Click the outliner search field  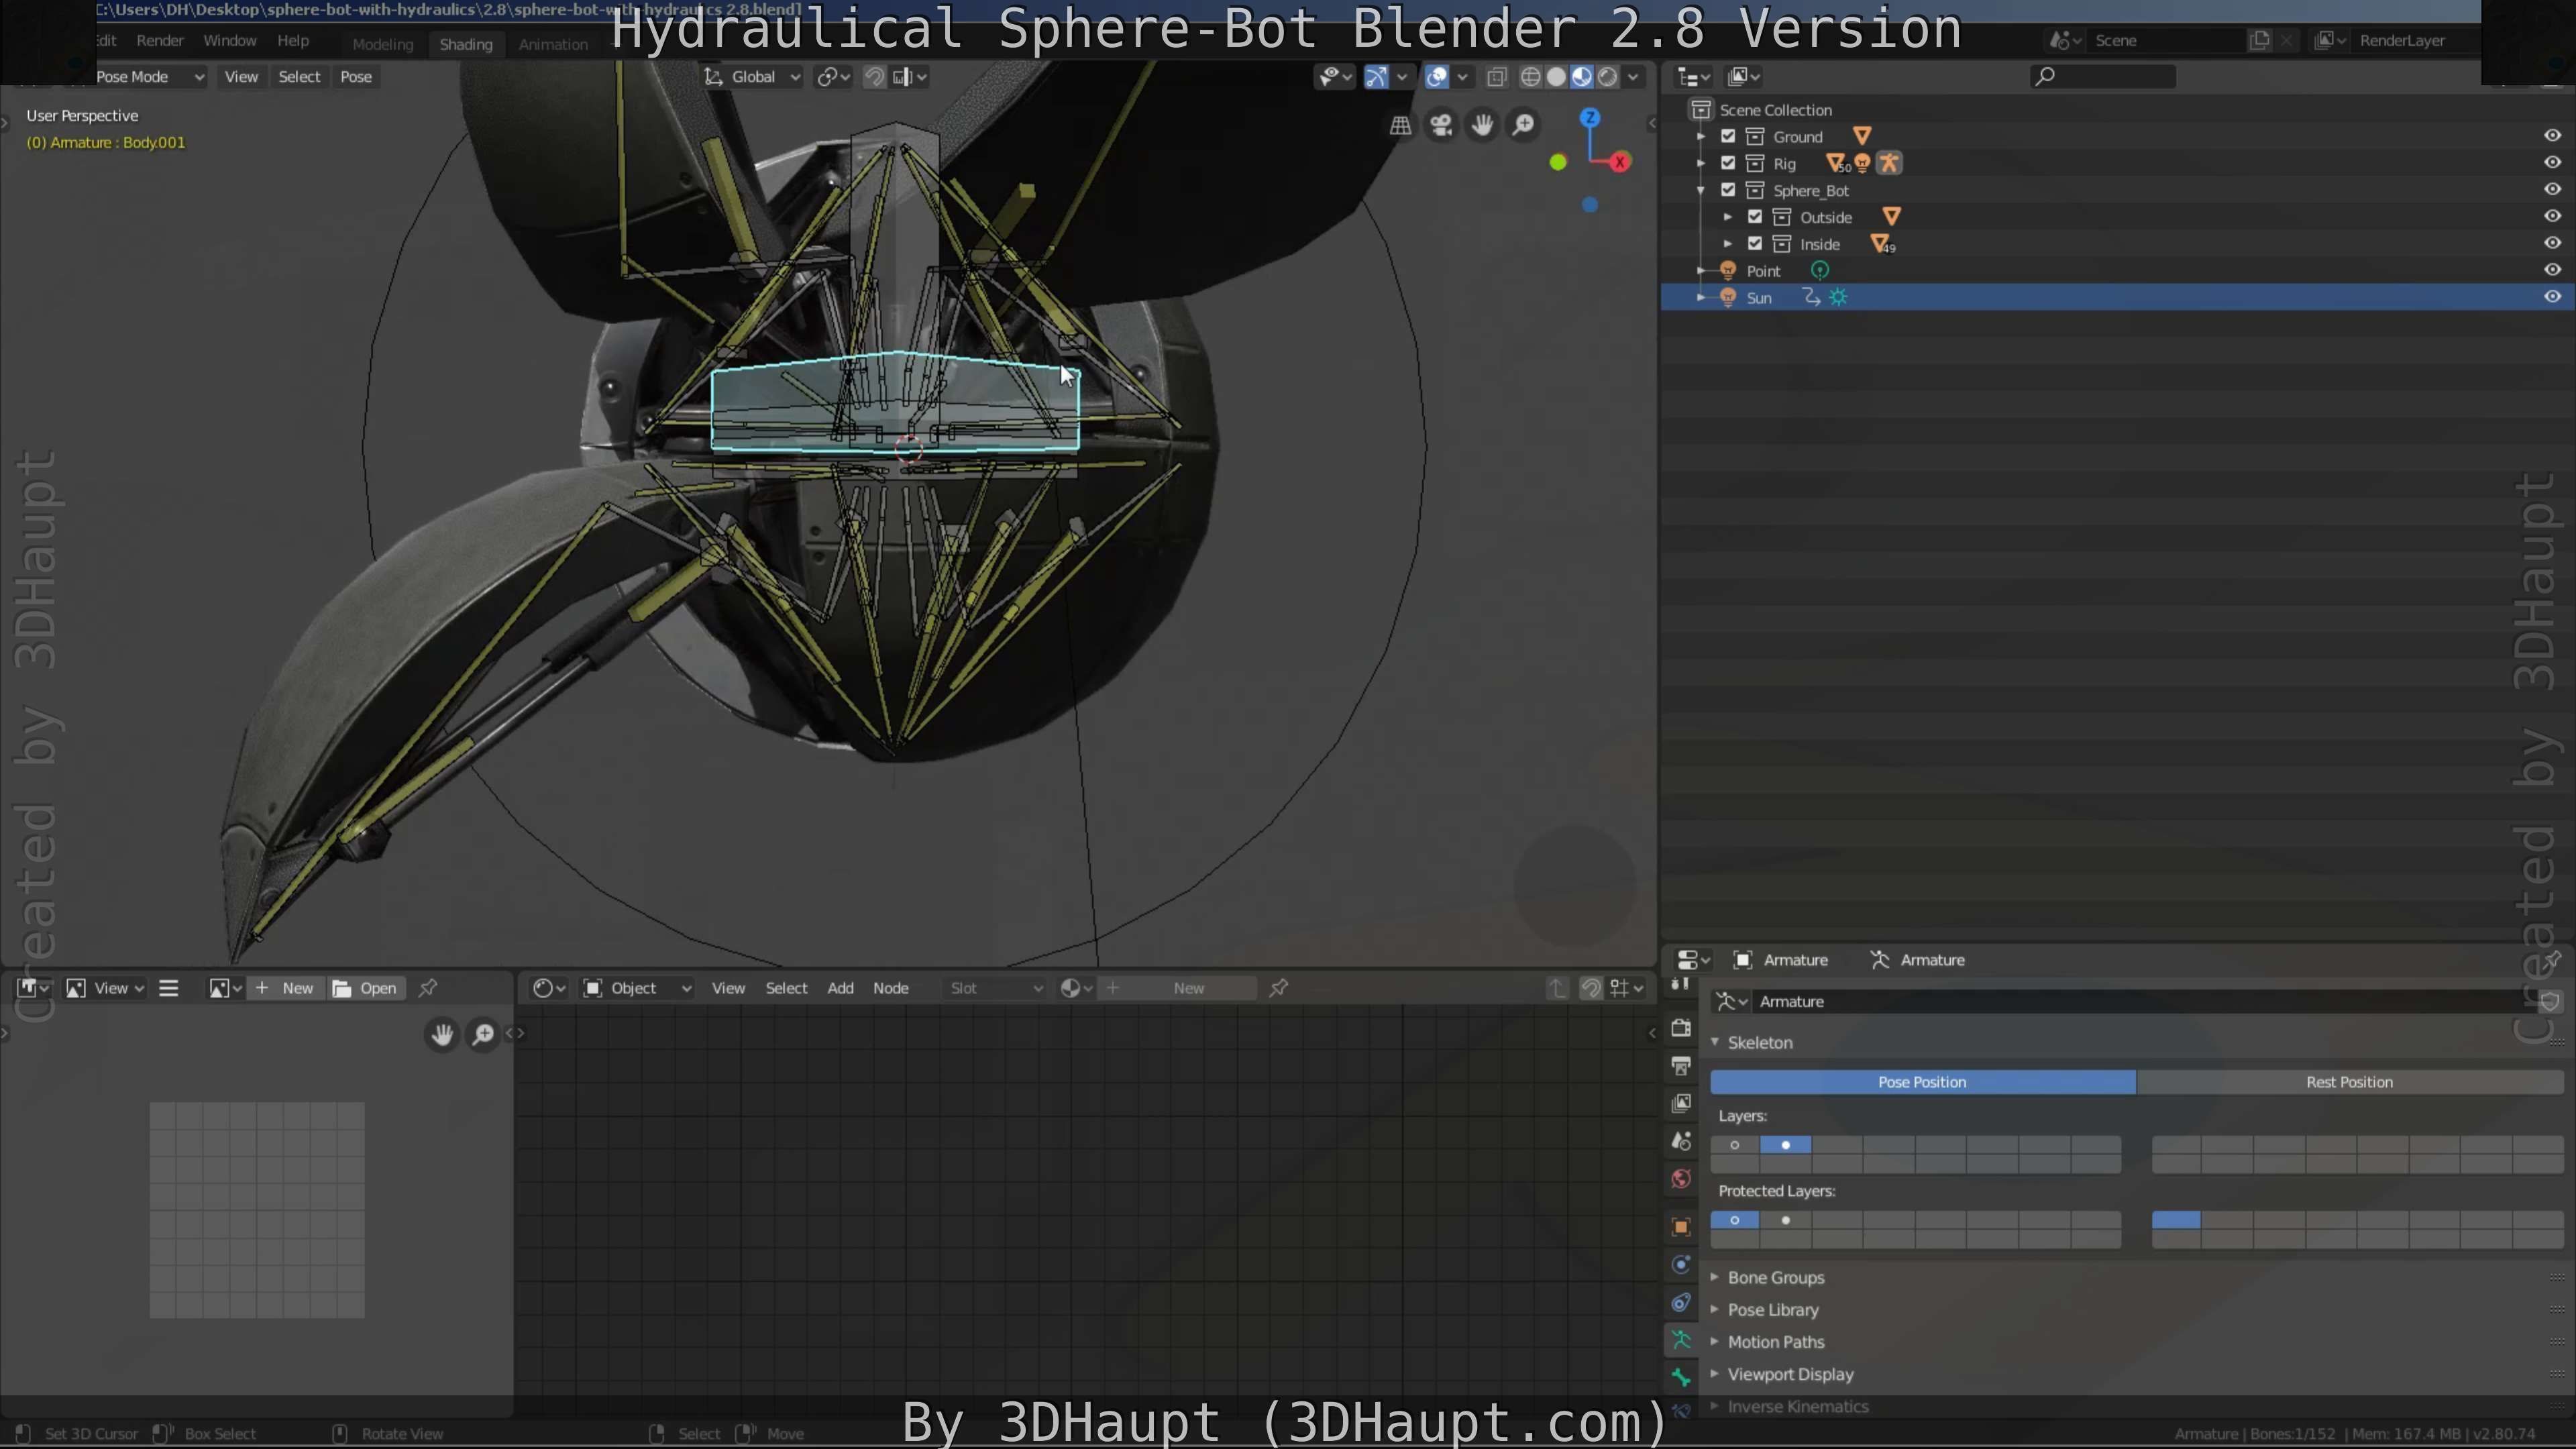tap(2103, 77)
